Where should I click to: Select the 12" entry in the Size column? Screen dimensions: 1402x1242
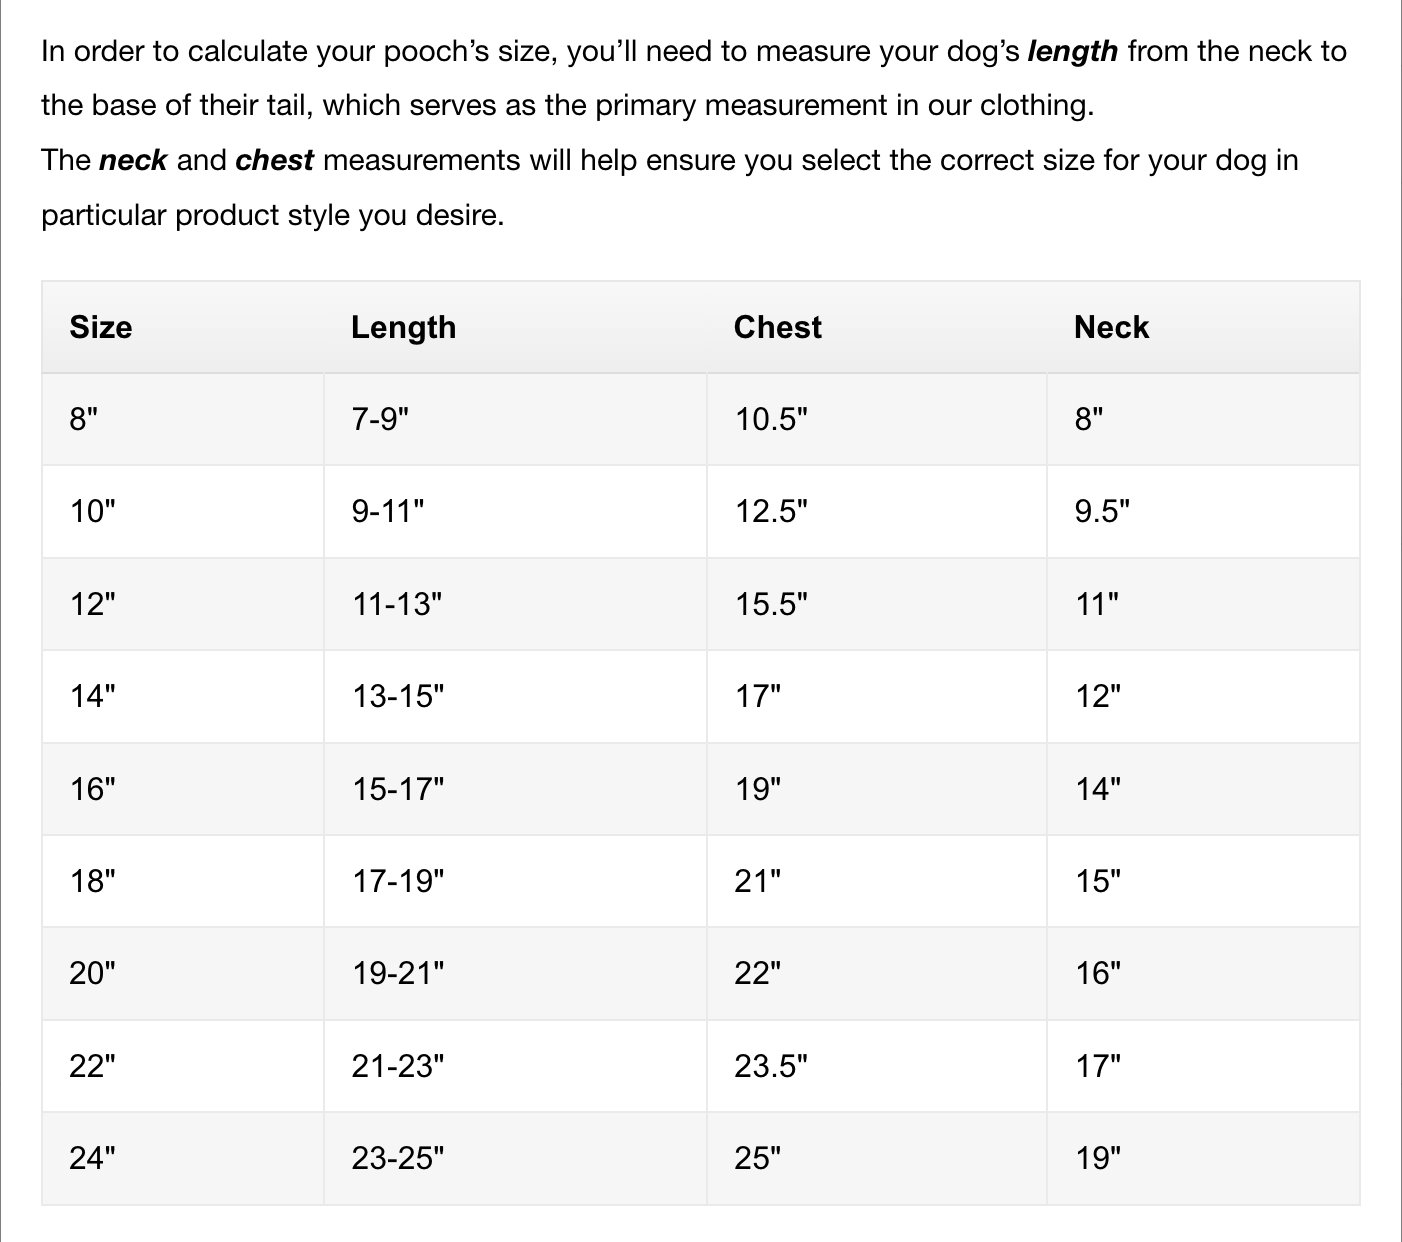pyautogui.click(x=93, y=604)
